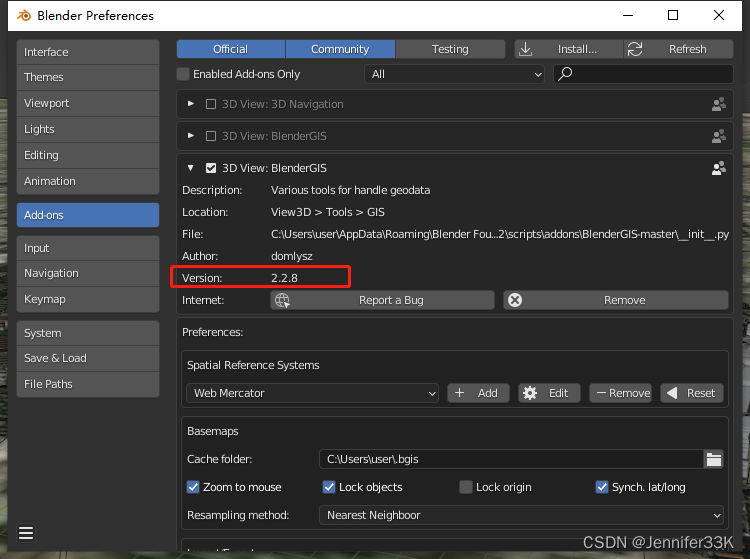Click the plus icon on Add button

(x=459, y=393)
